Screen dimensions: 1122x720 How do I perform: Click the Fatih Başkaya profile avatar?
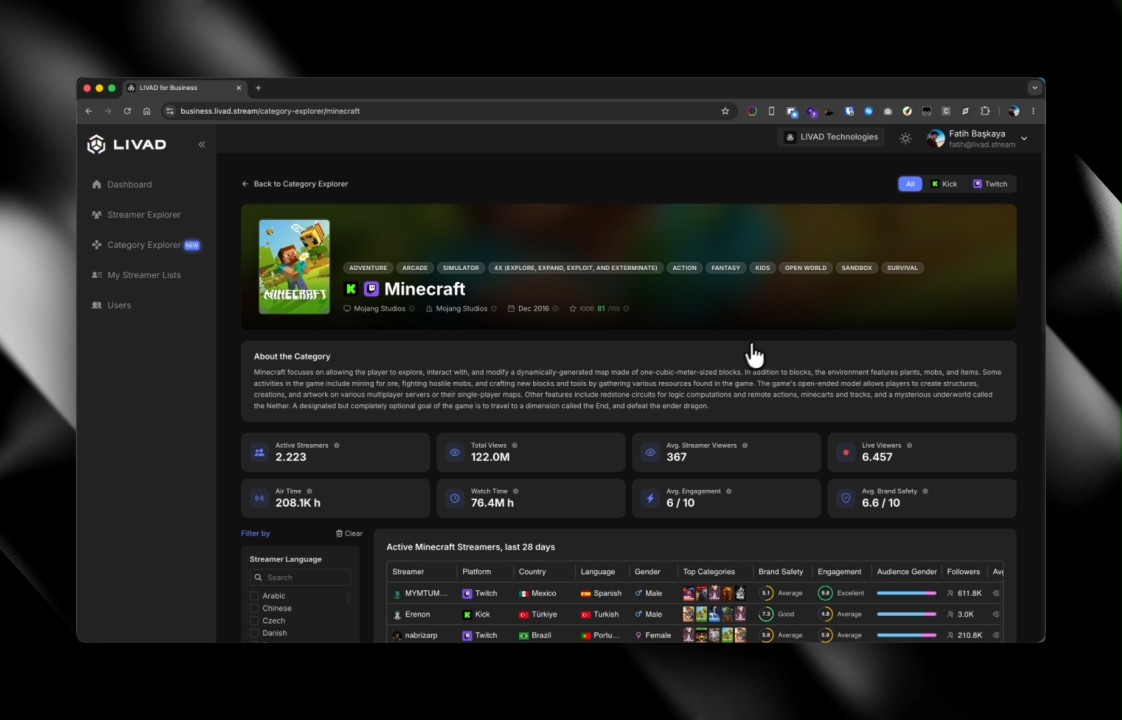click(936, 139)
